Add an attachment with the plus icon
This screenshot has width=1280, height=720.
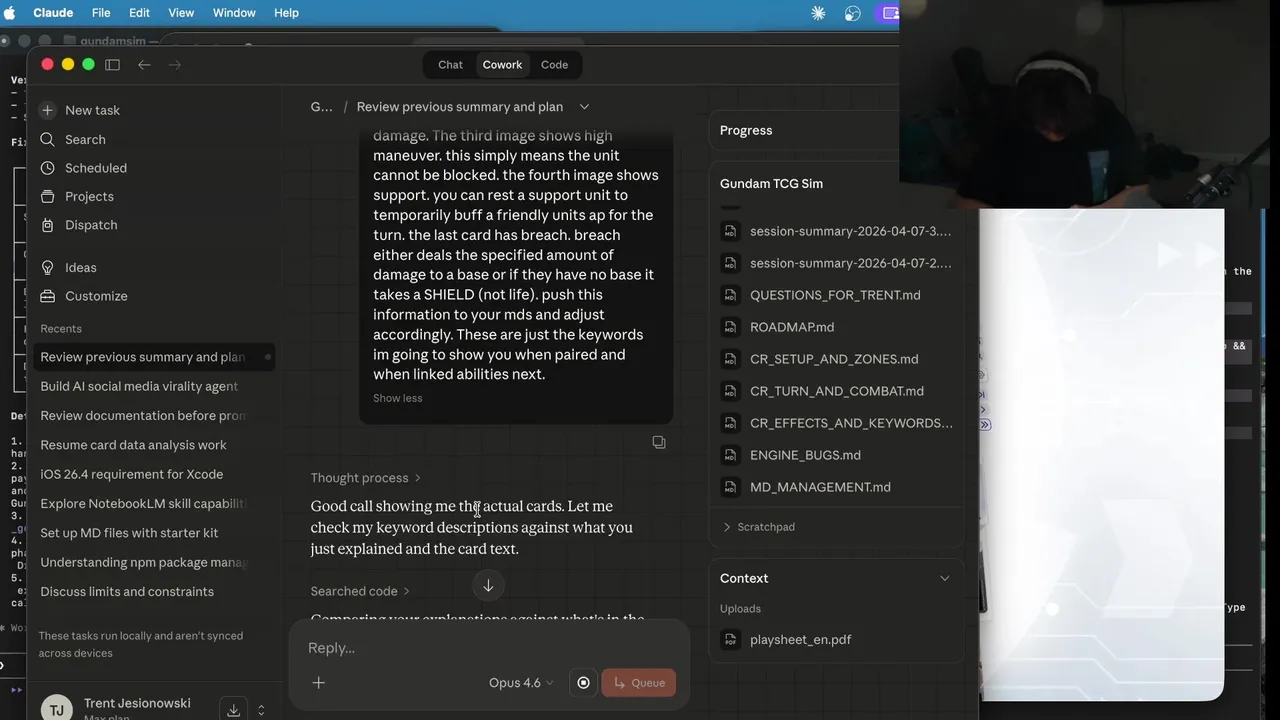coord(318,683)
